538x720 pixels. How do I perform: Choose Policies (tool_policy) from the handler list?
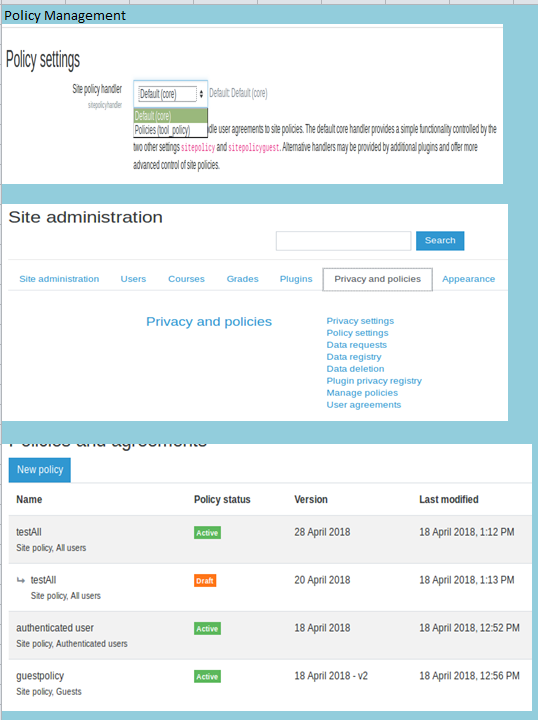click(x=170, y=130)
